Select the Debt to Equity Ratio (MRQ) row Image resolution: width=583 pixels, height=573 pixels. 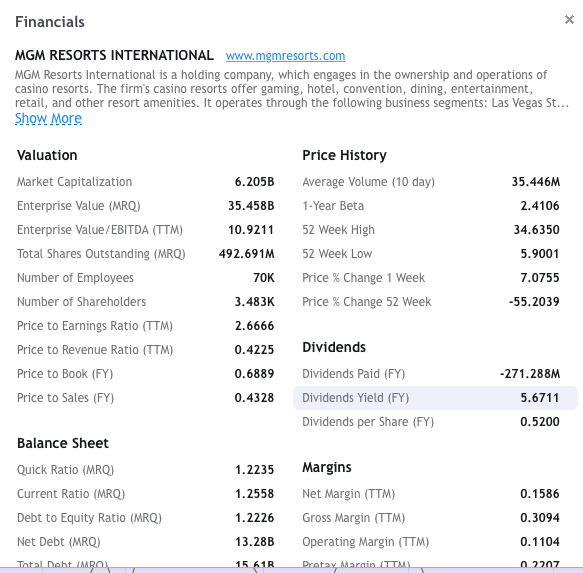pyautogui.click(x=145, y=518)
